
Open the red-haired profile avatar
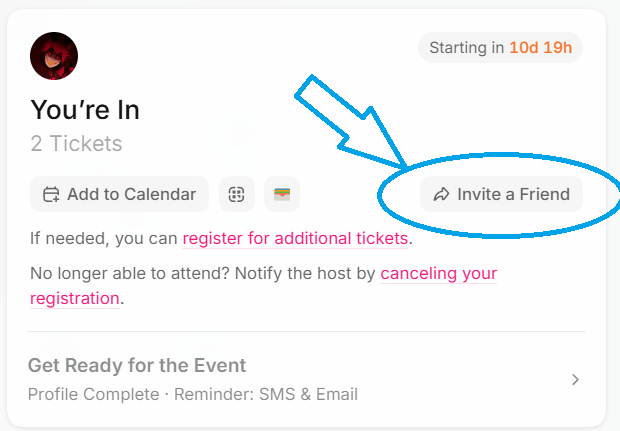[x=54, y=55]
